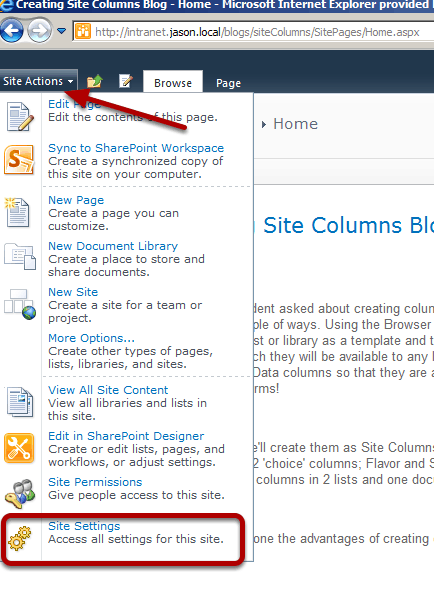Viewport: 434px width, 605px height.
Task: Open the recent pages dropdown arrow
Action: pyautogui.click(x=61, y=30)
